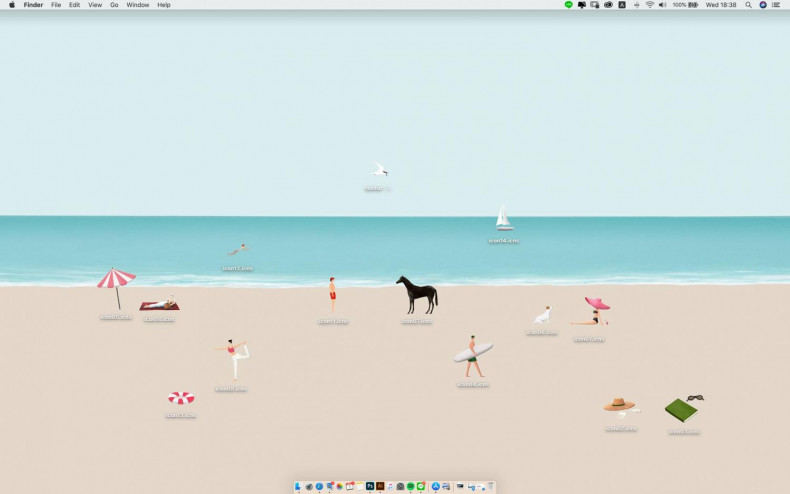
Task: Open the Go menu in menu bar
Action: [x=114, y=5]
